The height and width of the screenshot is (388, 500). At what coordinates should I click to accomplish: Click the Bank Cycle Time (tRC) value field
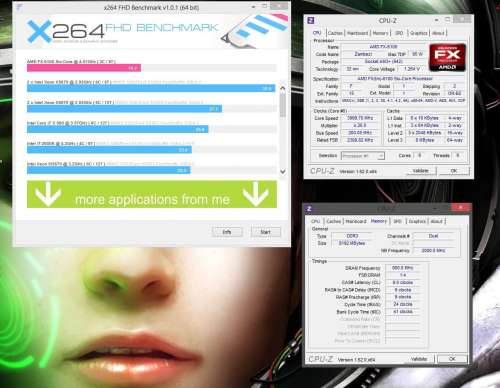click(403, 312)
